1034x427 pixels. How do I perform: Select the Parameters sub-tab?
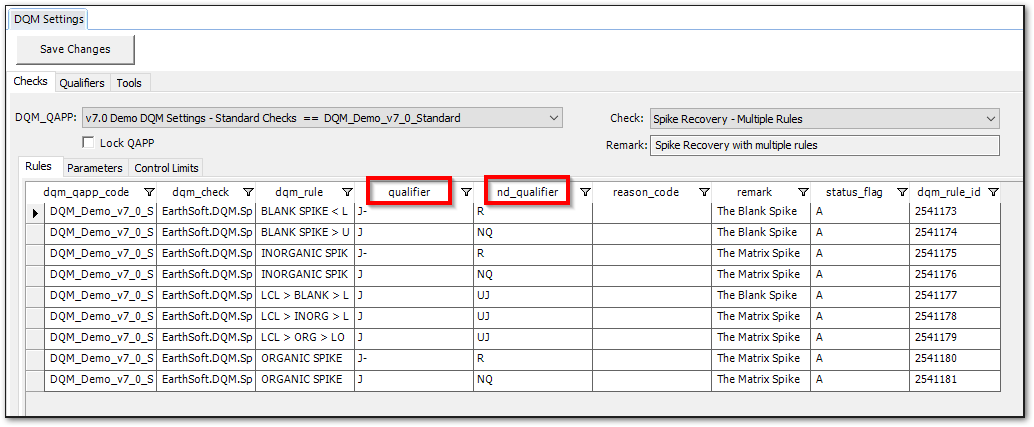95,168
